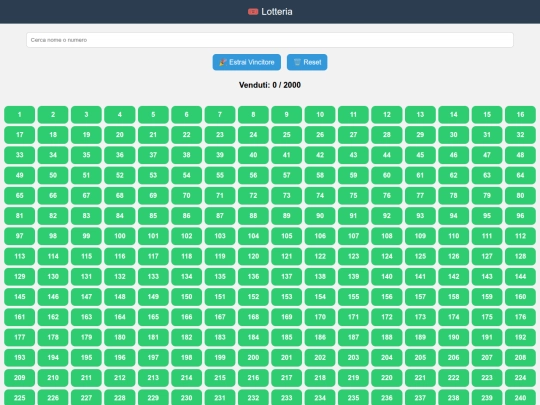Pick ticket number 182
Image resolution: width=540 pixels, height=405 pixels.
tap(187, 338)
